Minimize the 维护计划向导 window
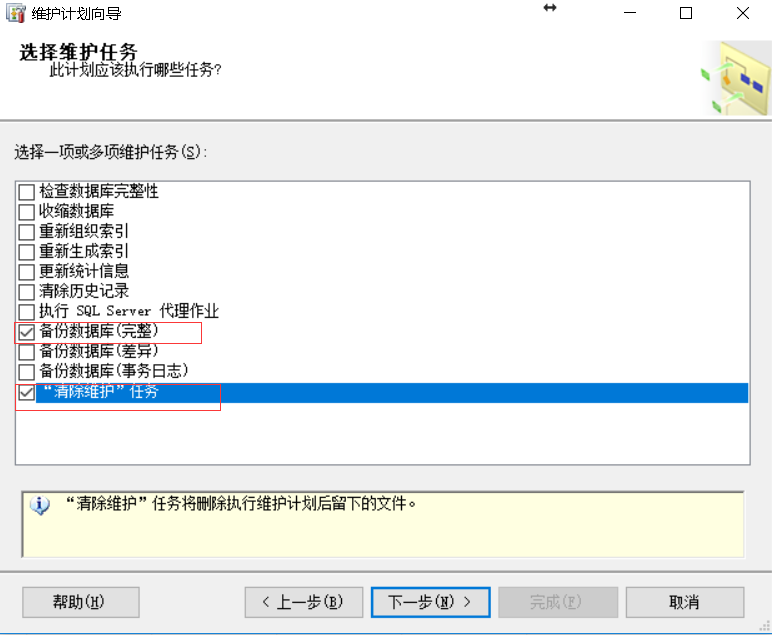The image size is (772, 635). tap(630, 13)
